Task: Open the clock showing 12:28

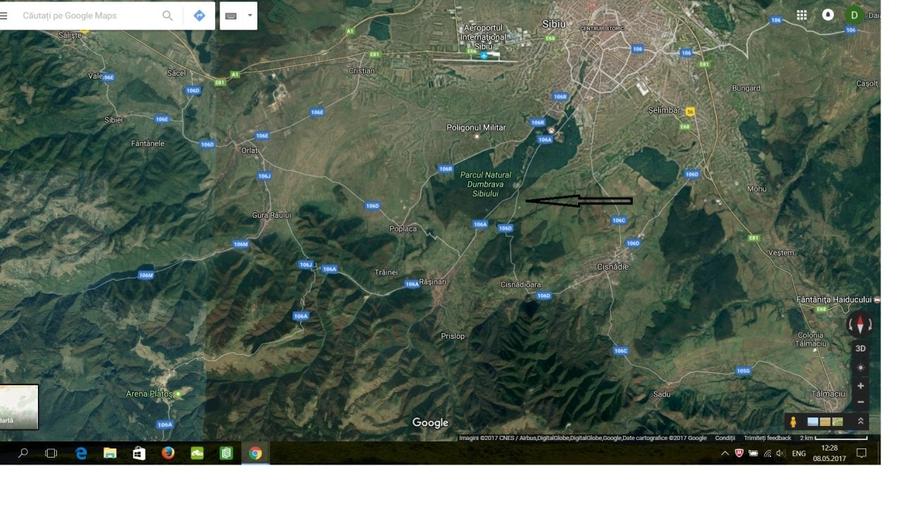Action: pos(829,453)
